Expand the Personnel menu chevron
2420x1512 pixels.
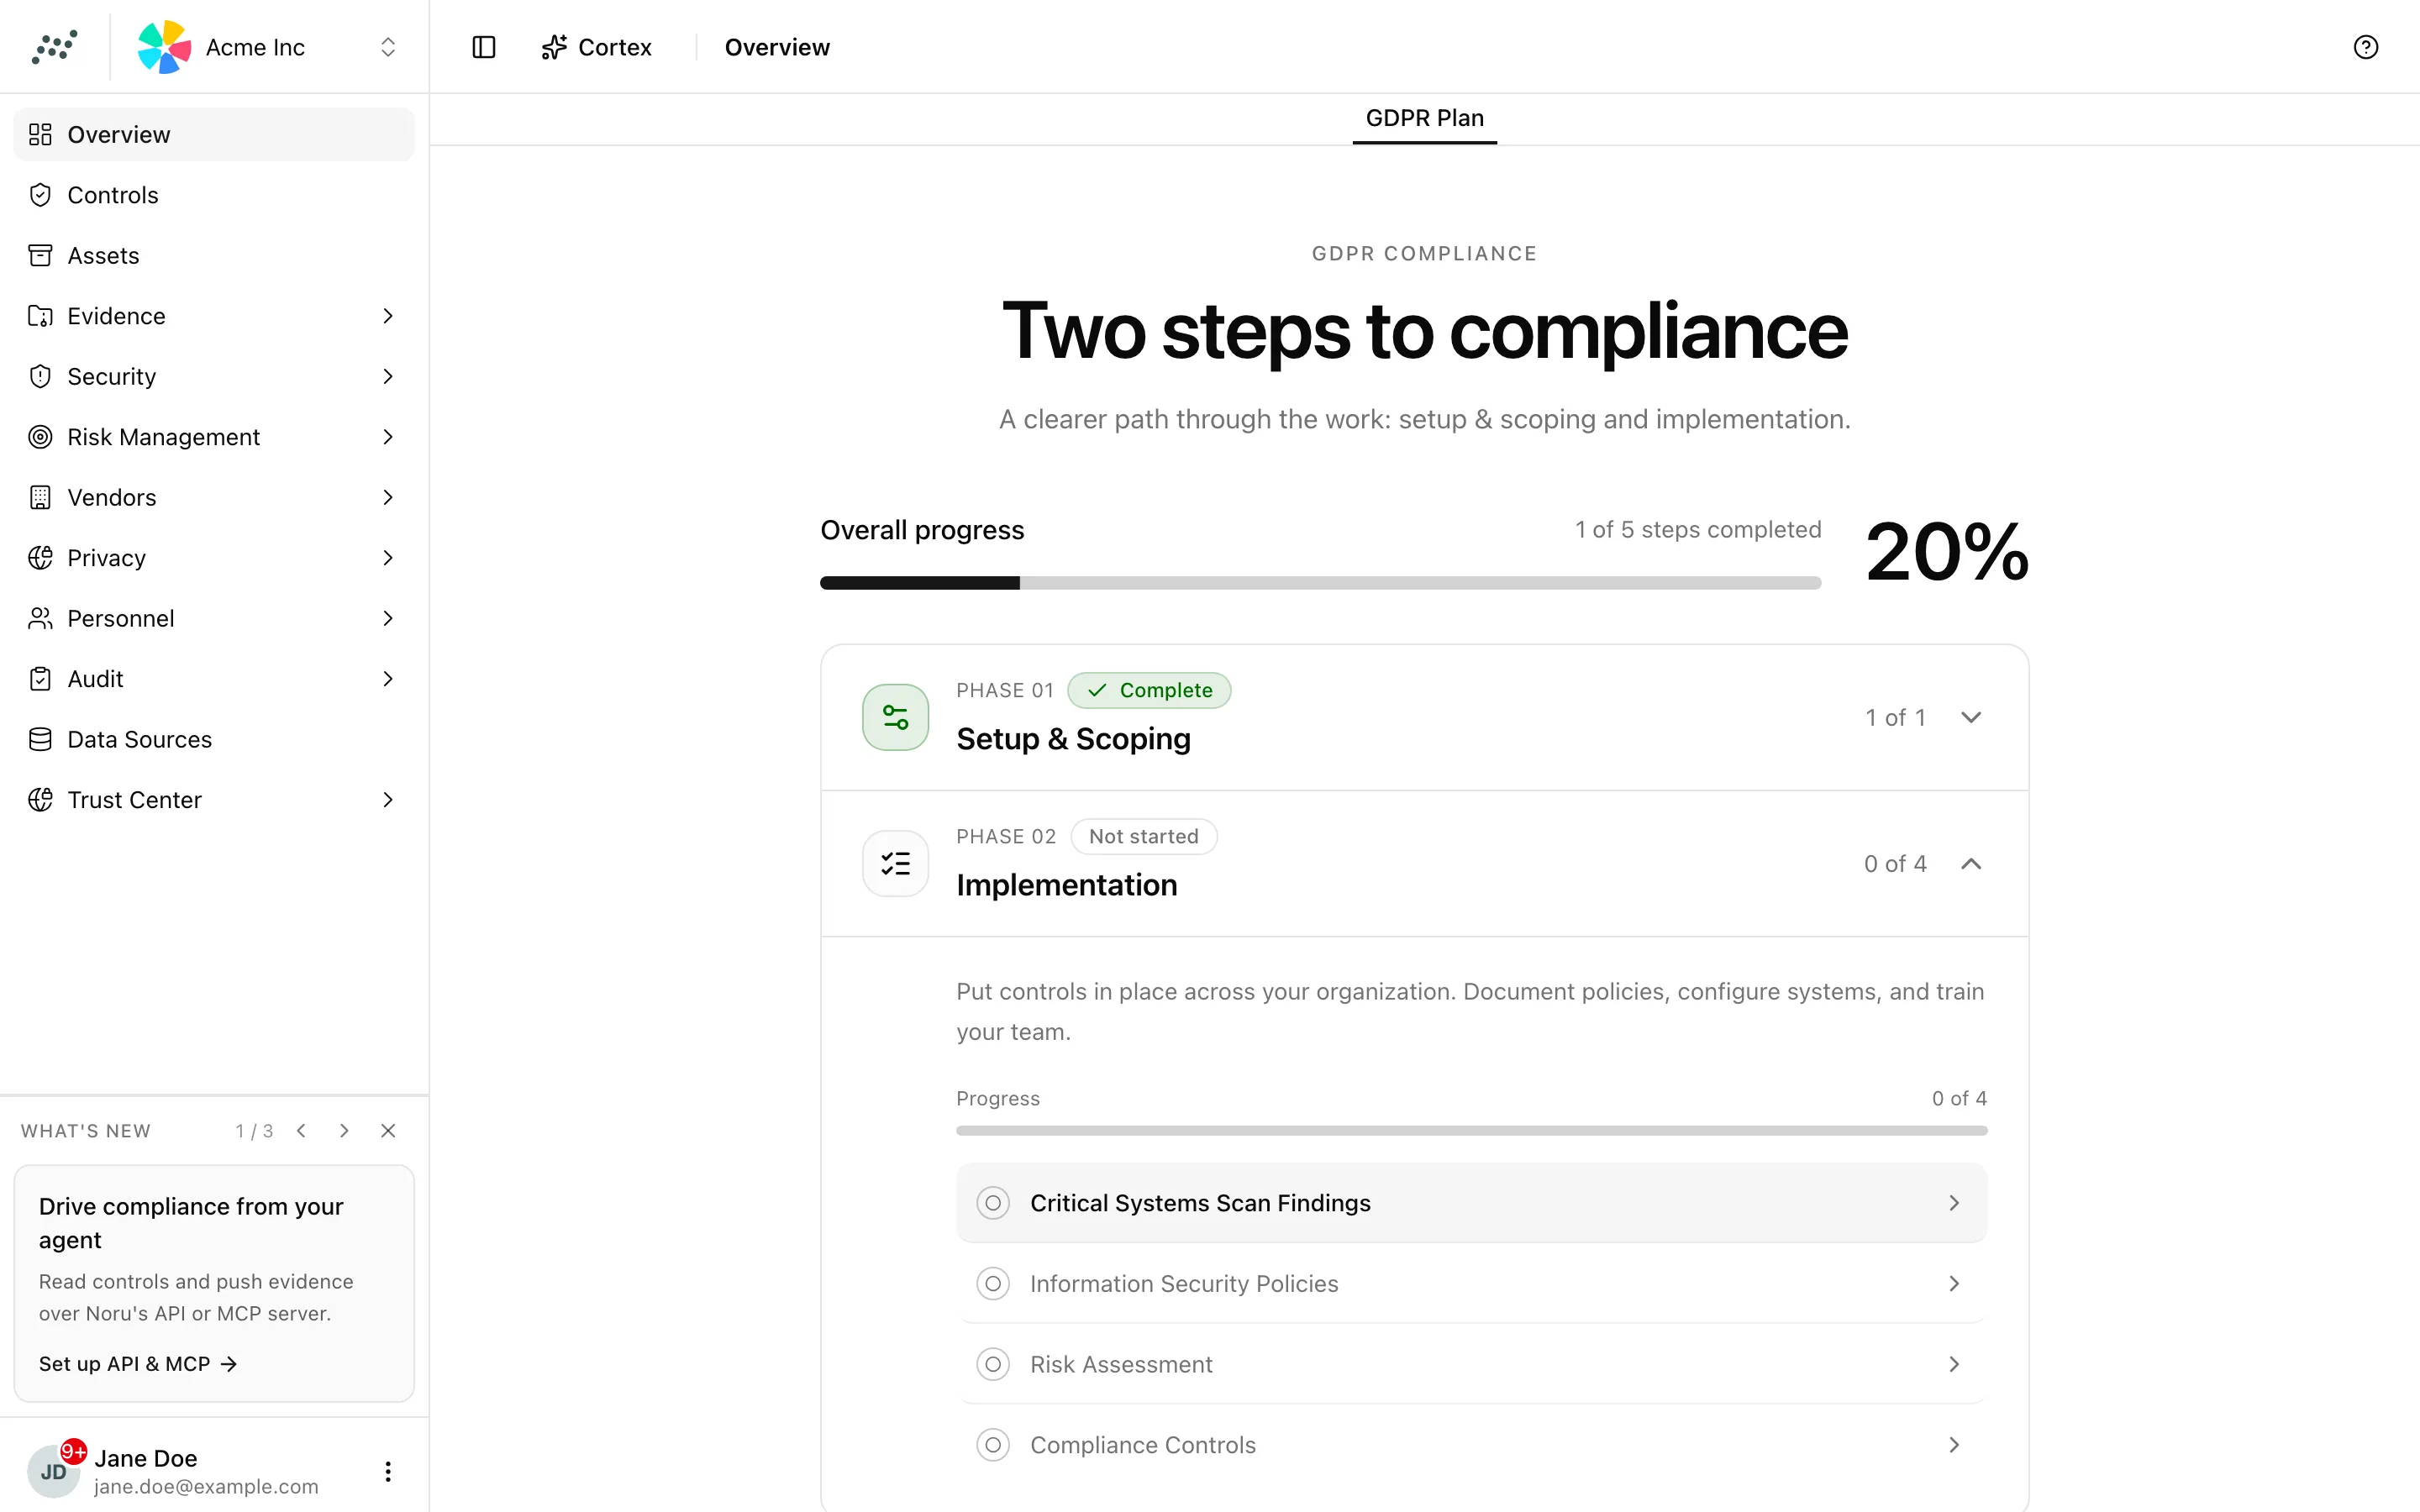click(x=388, y=618)
